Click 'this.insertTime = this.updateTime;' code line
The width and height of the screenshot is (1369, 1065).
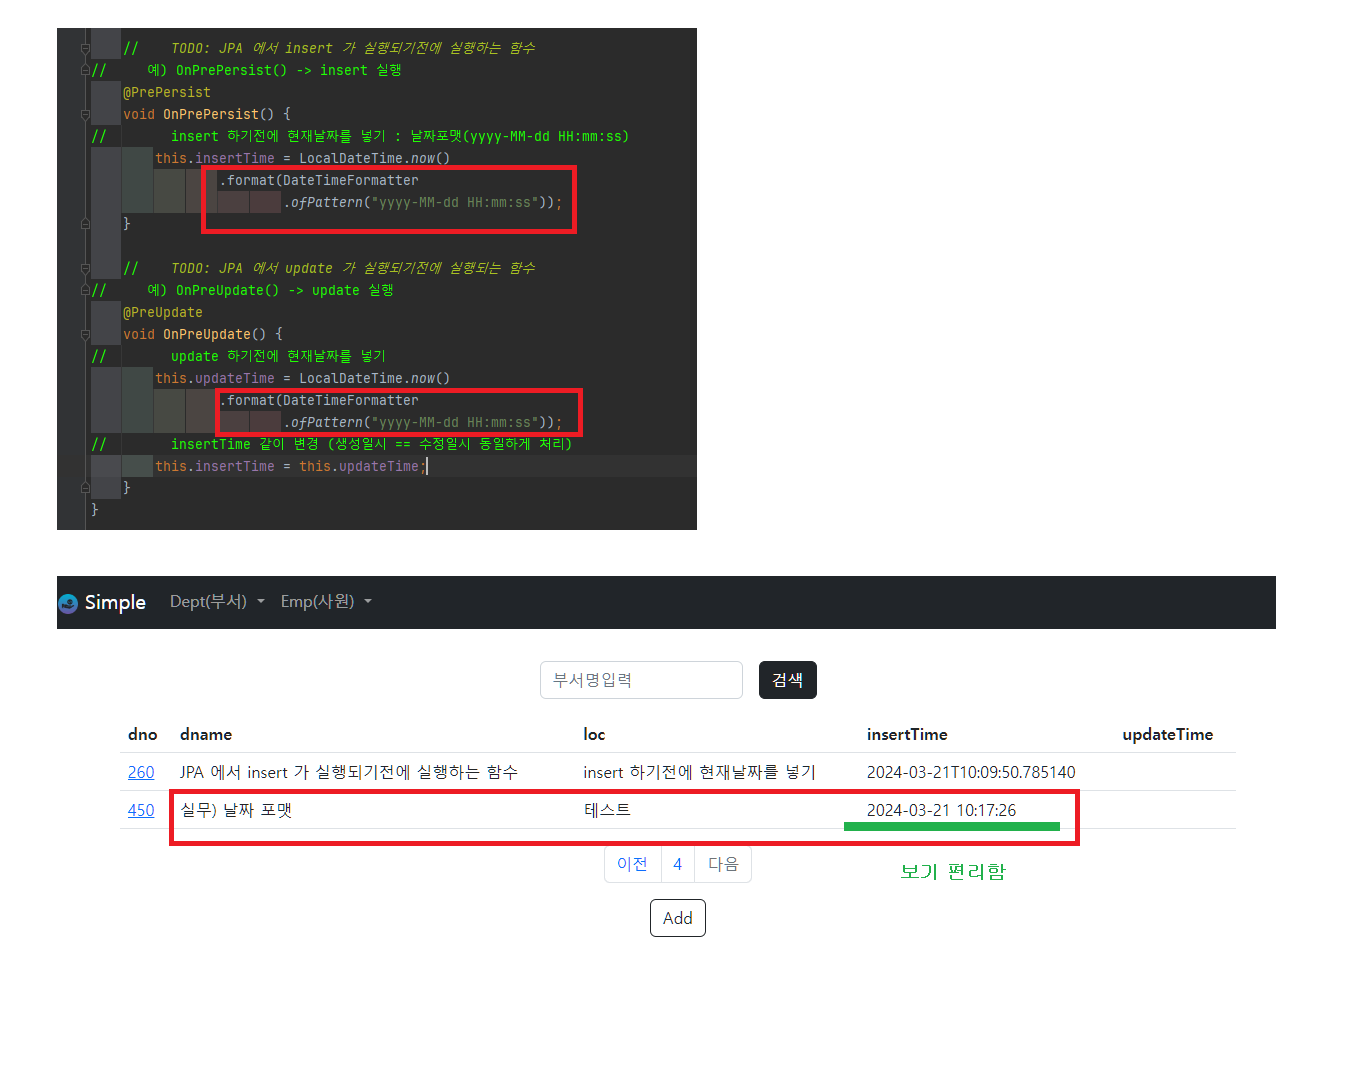pos(291,466)
